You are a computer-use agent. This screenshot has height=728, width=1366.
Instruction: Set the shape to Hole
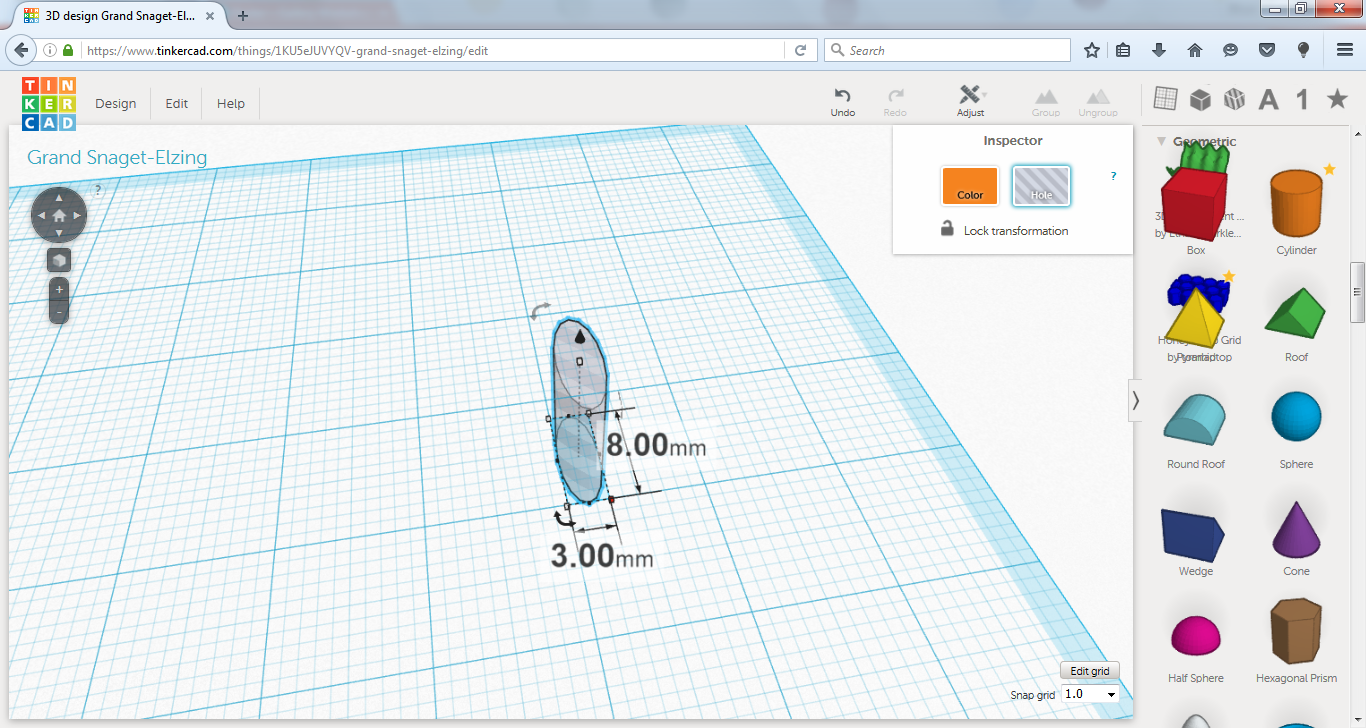[1041, 186]
